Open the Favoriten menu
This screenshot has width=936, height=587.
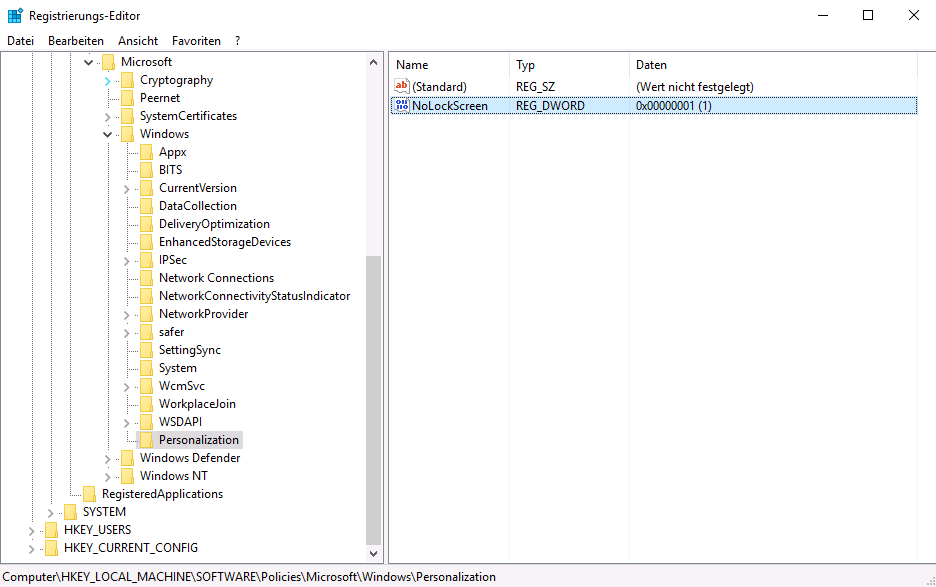click(196, 40)
